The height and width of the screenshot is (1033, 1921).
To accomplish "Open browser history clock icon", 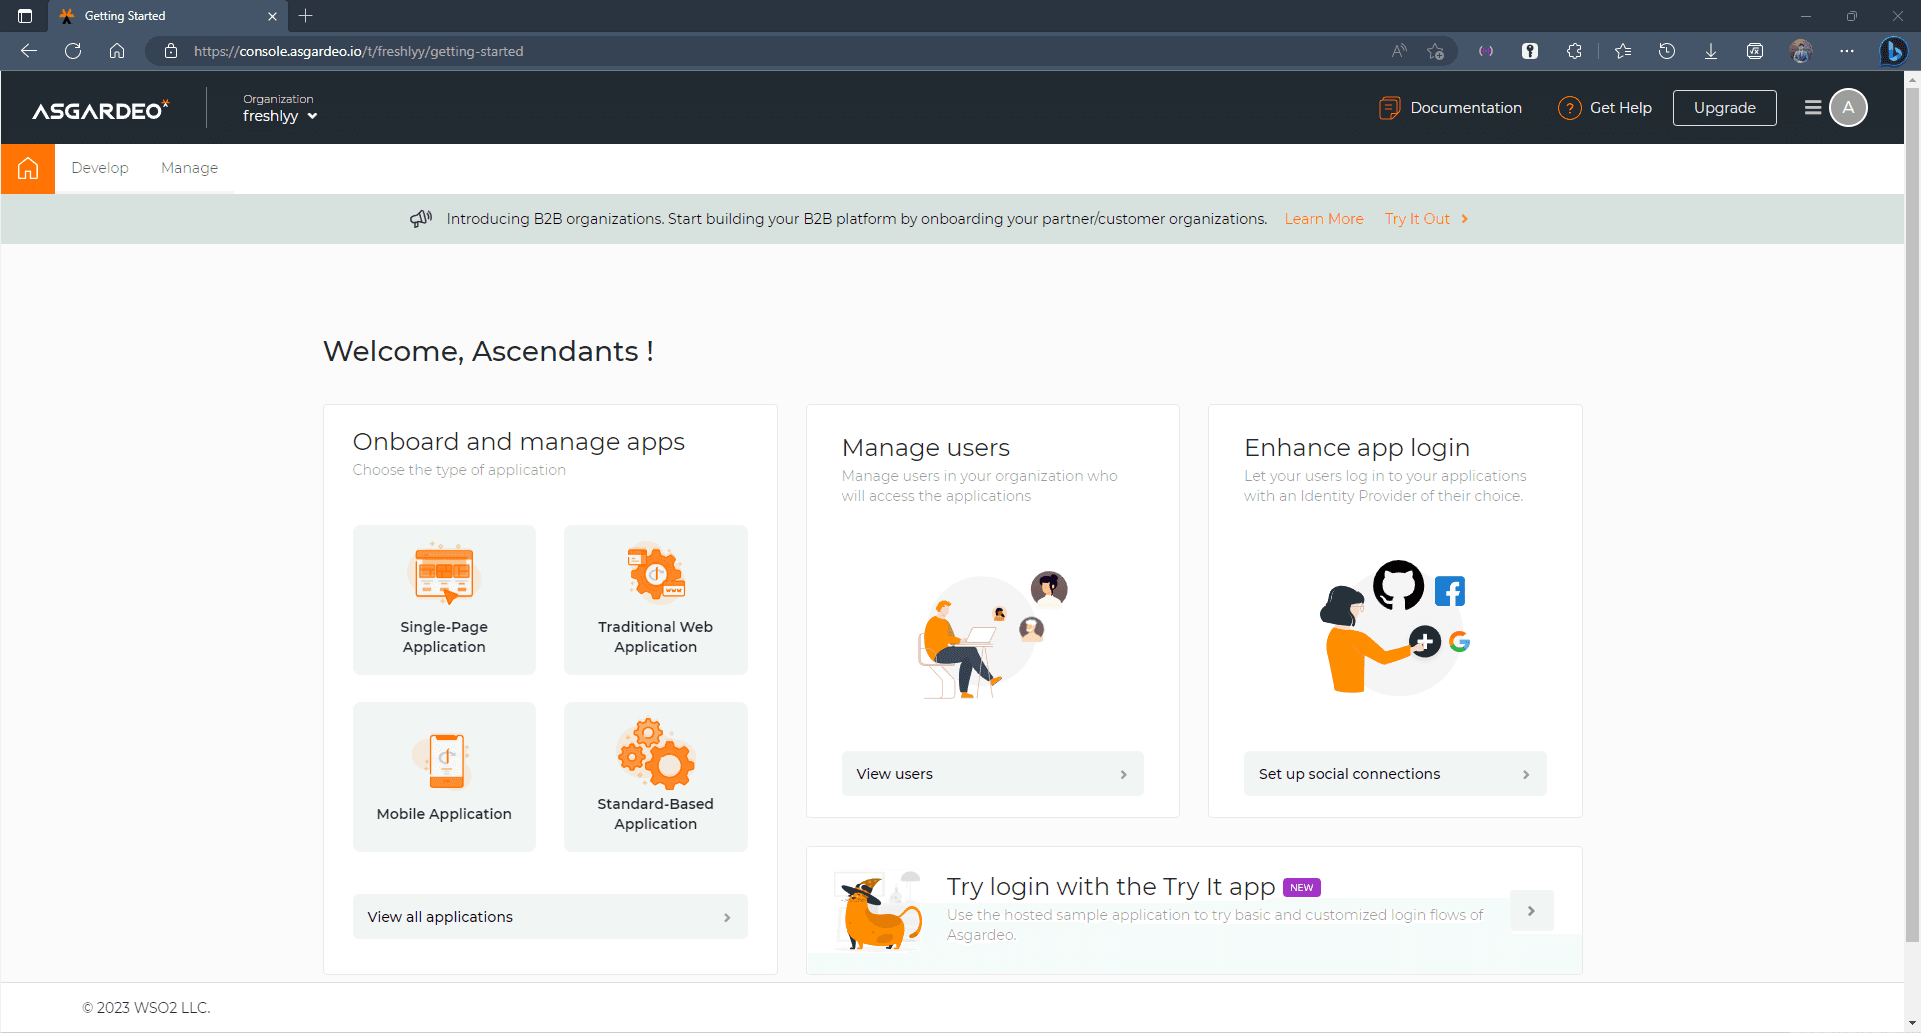I will click(x=1667, y=51).
